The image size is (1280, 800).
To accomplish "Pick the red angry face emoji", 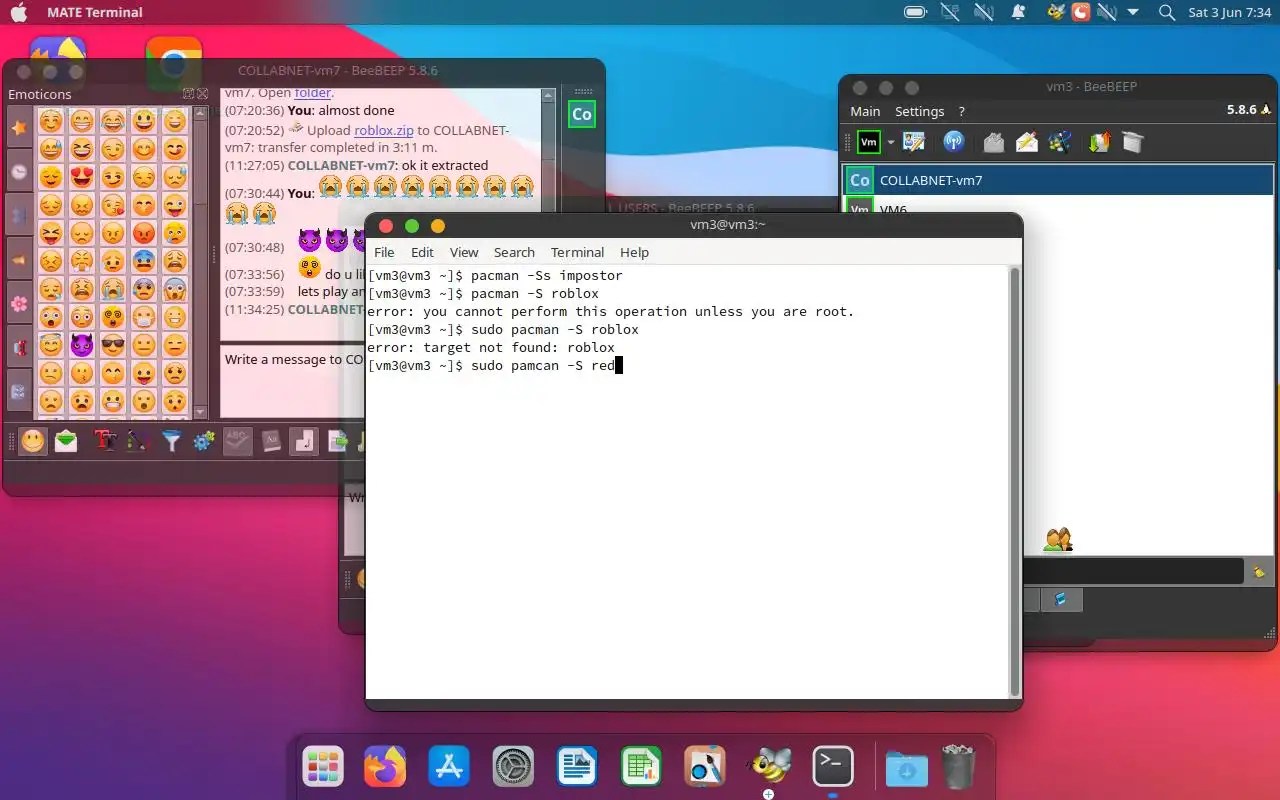I will [x=144, y=234].
